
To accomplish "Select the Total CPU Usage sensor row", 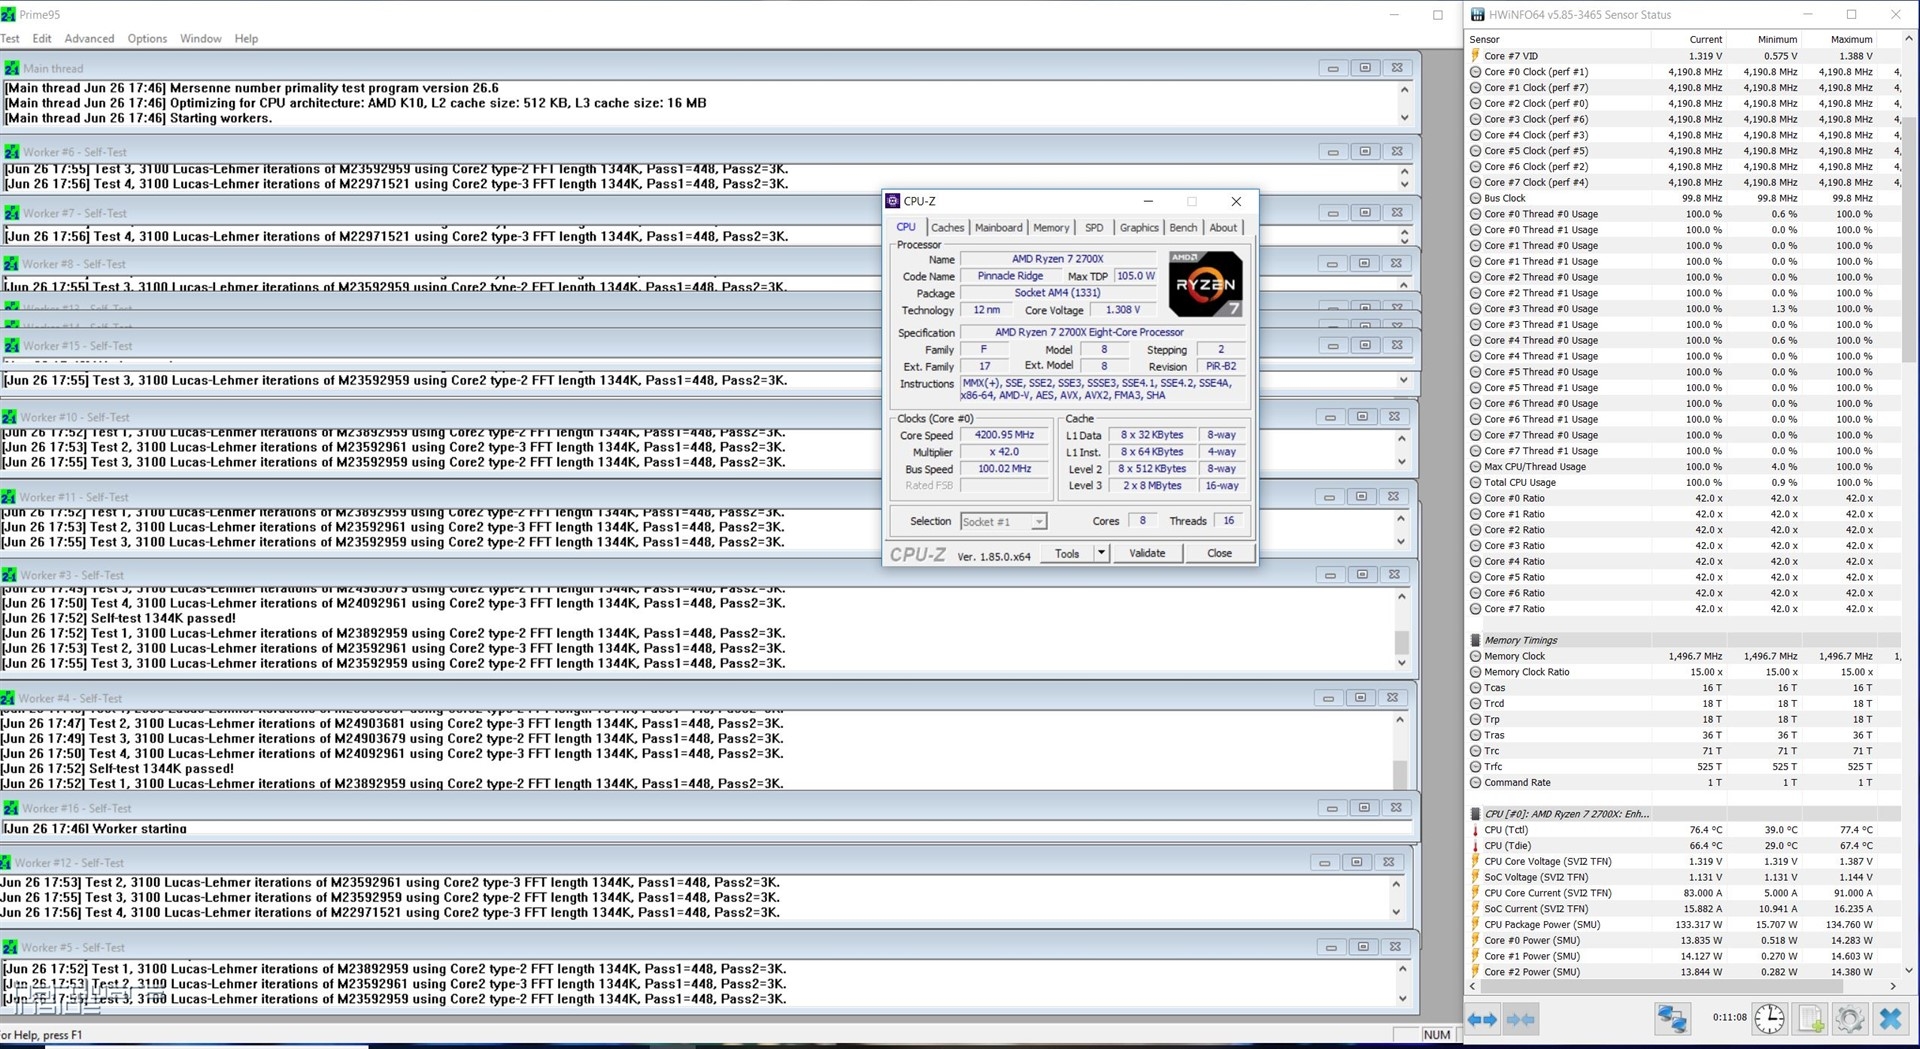I will click(x=1684, y=482).
